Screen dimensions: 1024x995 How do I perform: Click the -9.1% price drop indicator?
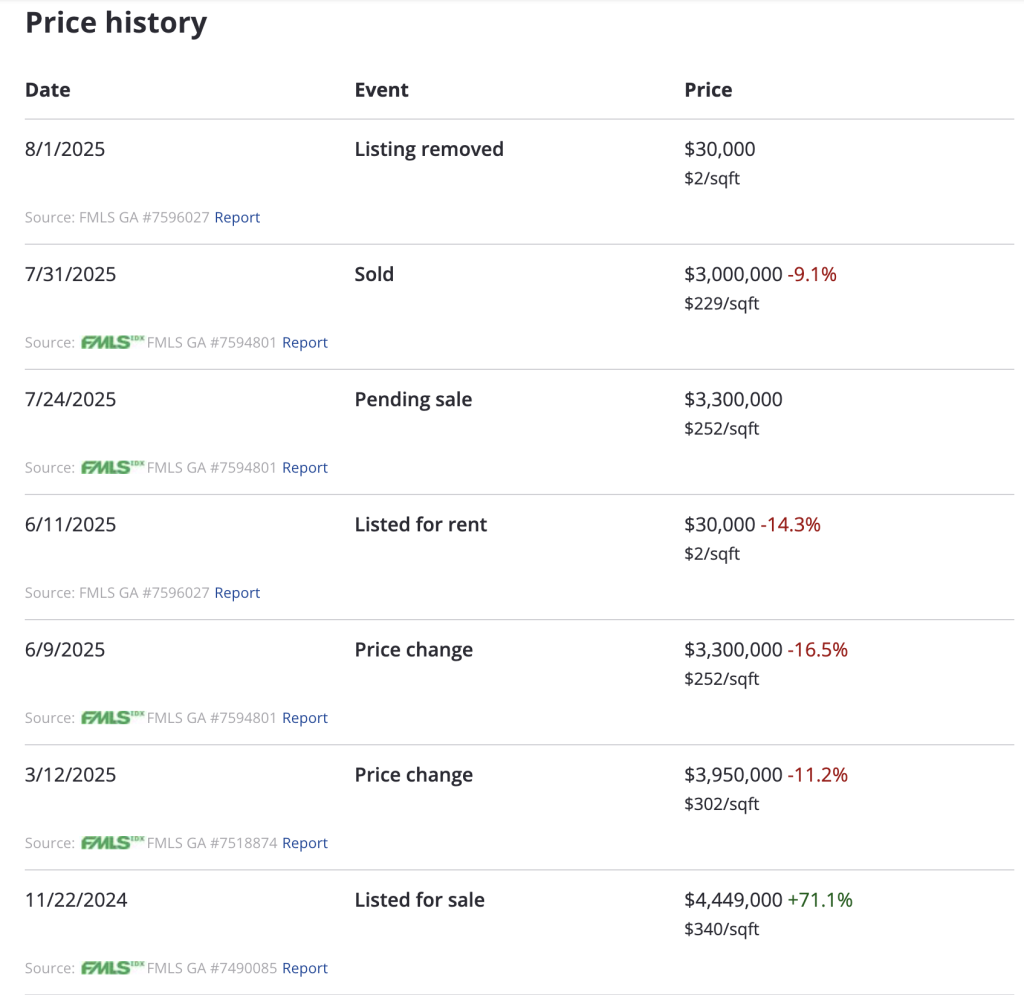pyautogui.click(x=811, y=274)
